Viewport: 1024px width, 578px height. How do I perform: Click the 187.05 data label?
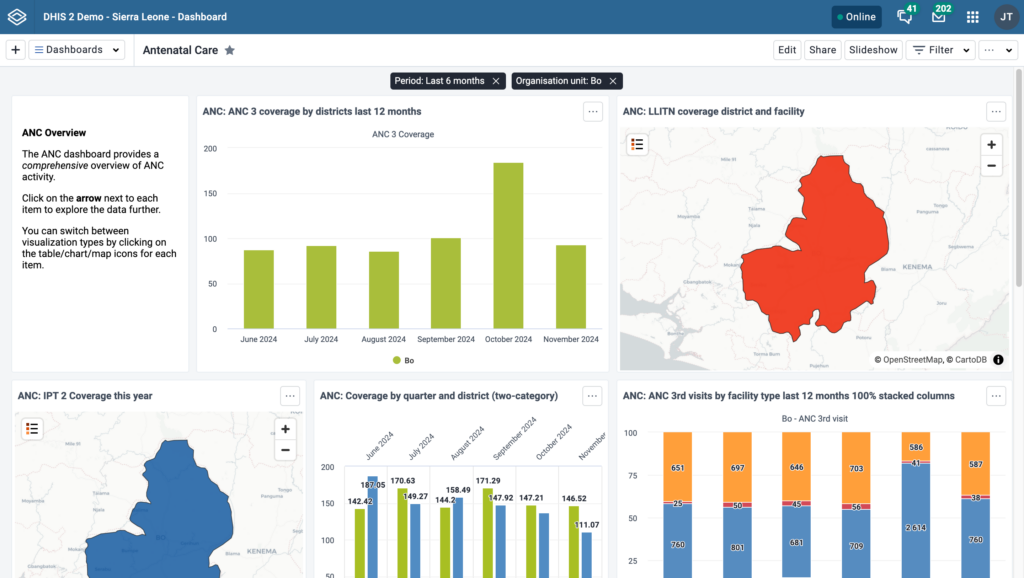tap(373, 485)
